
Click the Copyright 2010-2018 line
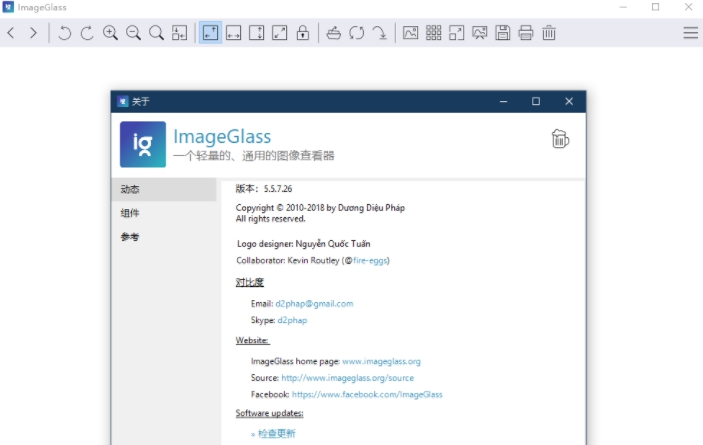[320, 208]
